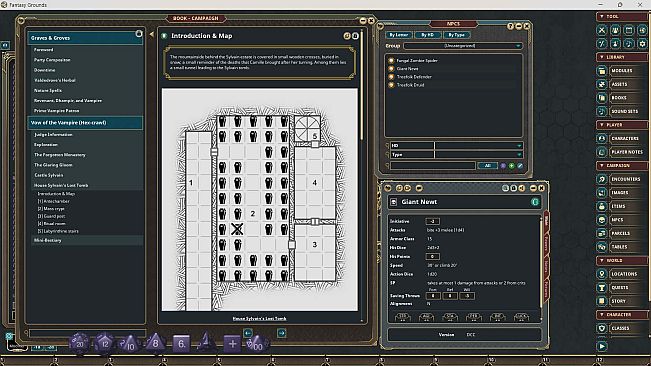Click the Giant Newt Initiative value field
Screen dimensions: 651x366
point(432,221)
